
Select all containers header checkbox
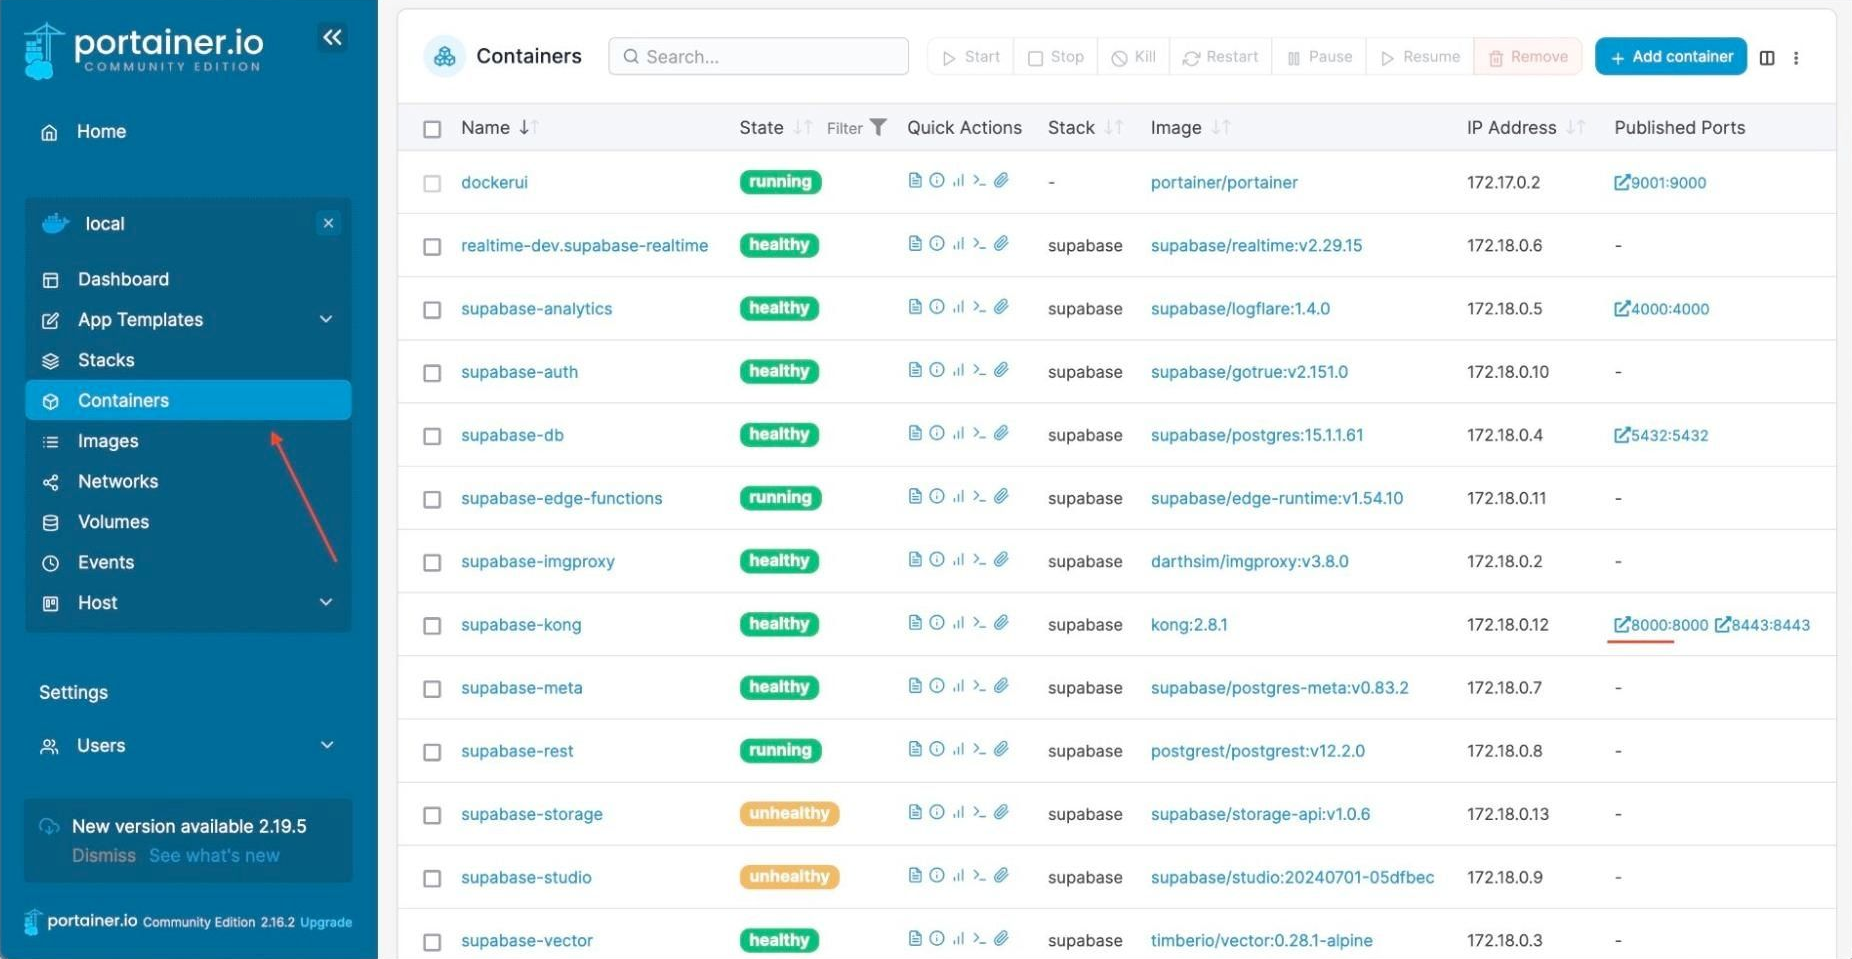tap(432, 129)
